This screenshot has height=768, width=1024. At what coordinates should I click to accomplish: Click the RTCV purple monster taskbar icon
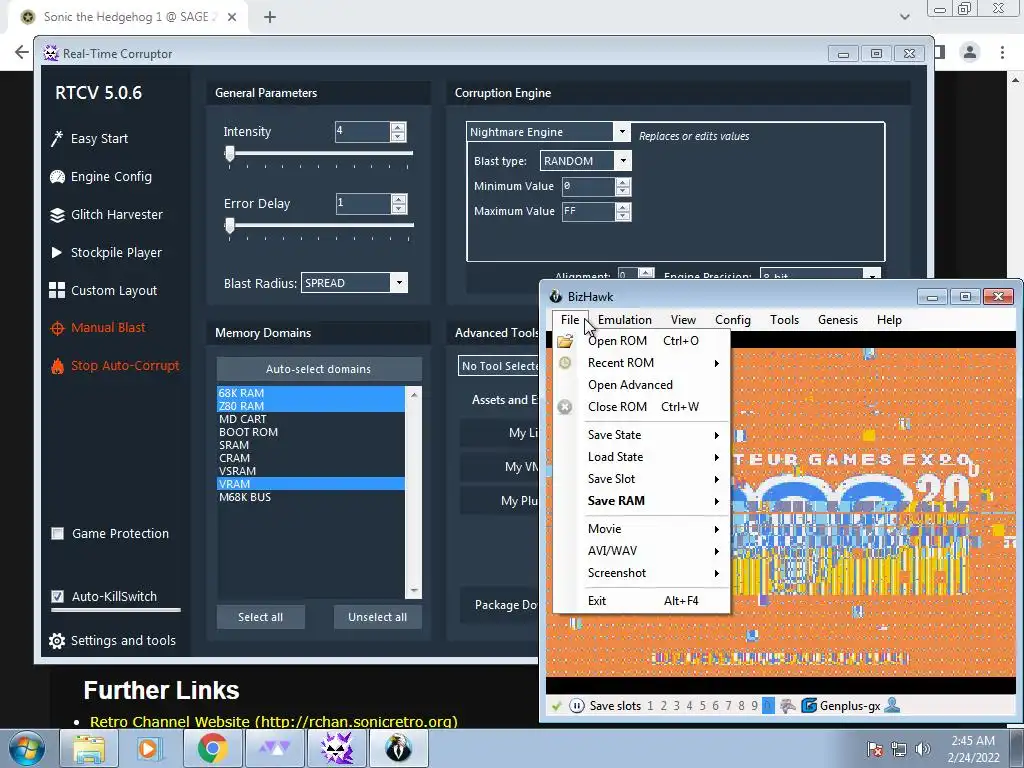pyautogui.click(x=337, y=748)
